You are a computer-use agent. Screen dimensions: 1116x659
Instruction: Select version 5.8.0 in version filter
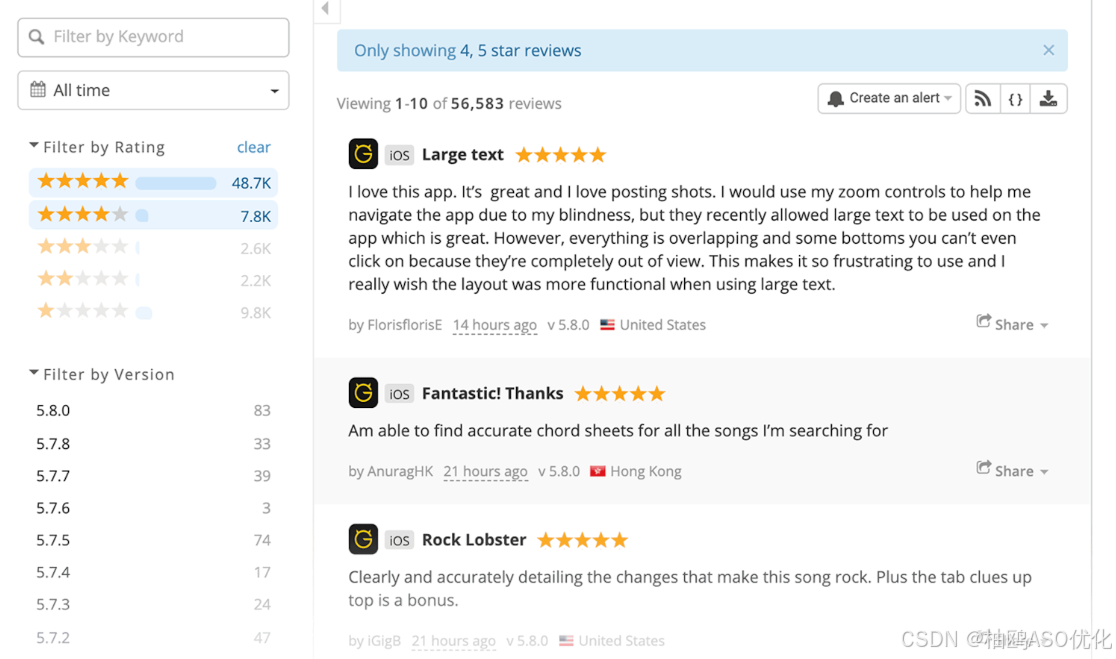pyautogui.click(x=153, y=411)
